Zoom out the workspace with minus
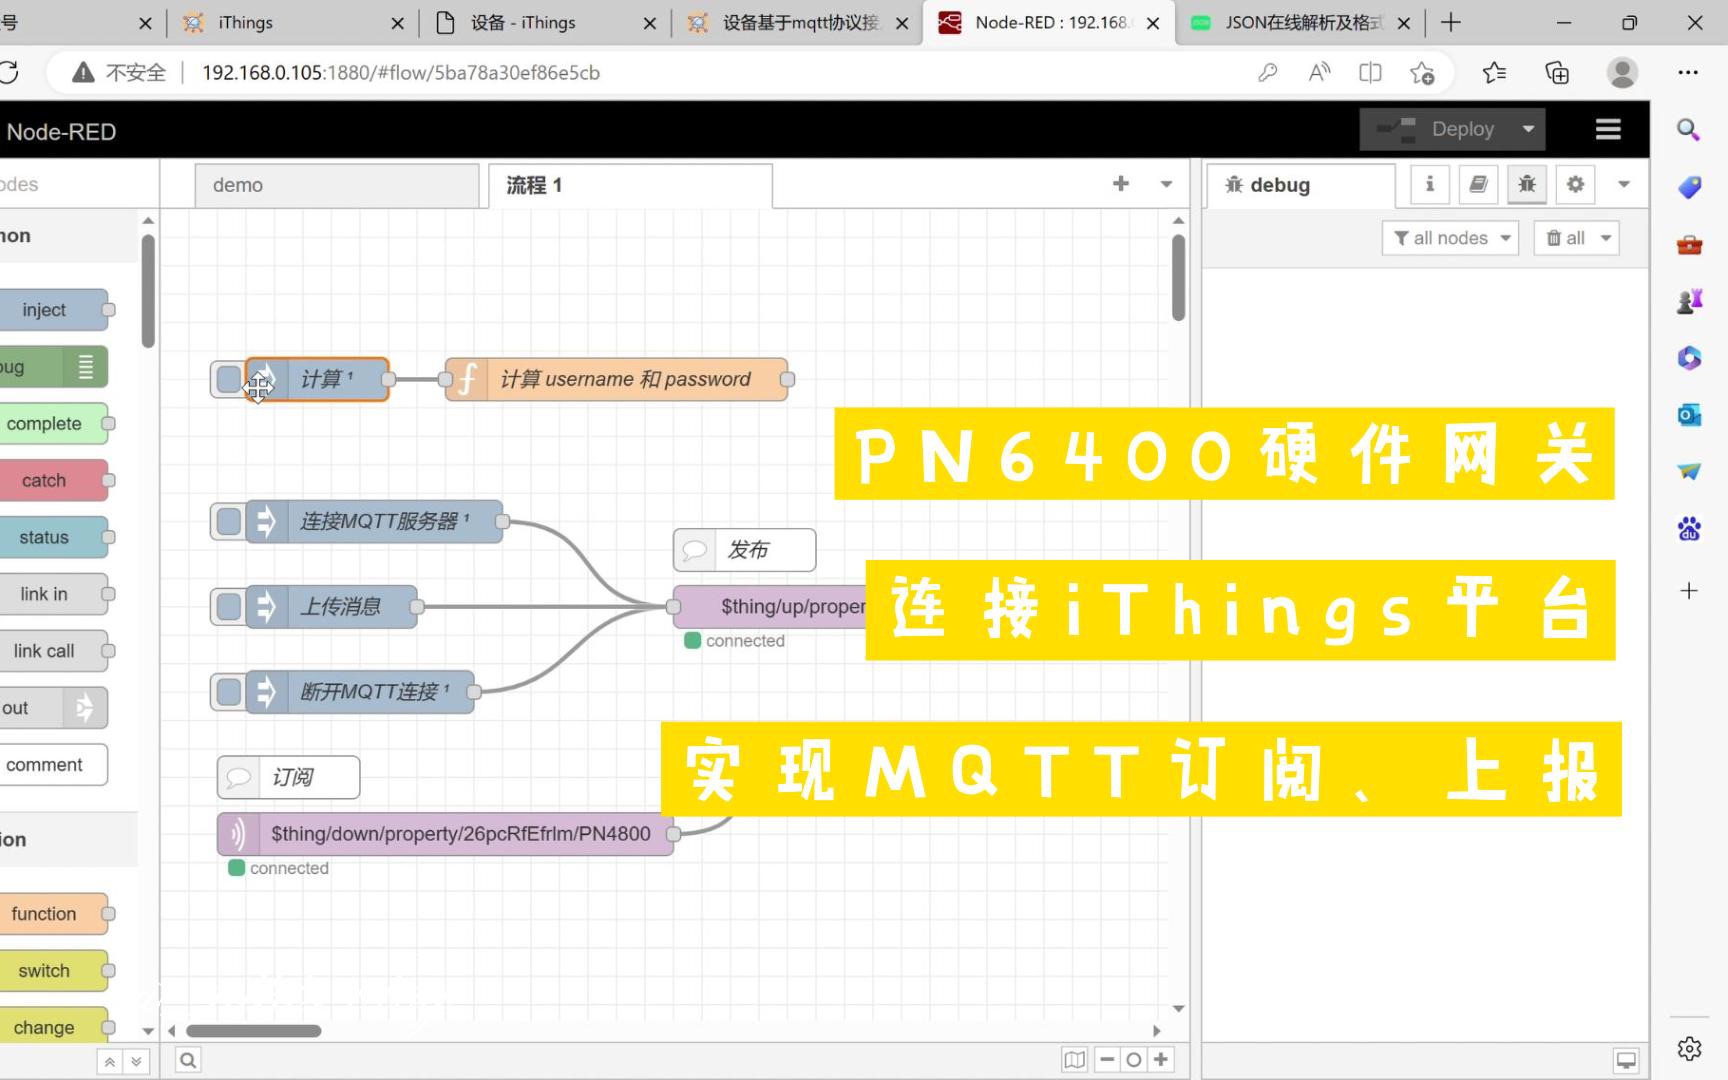The height and width of the screenshot is (1080, 1728). tap(1107, 1060)
